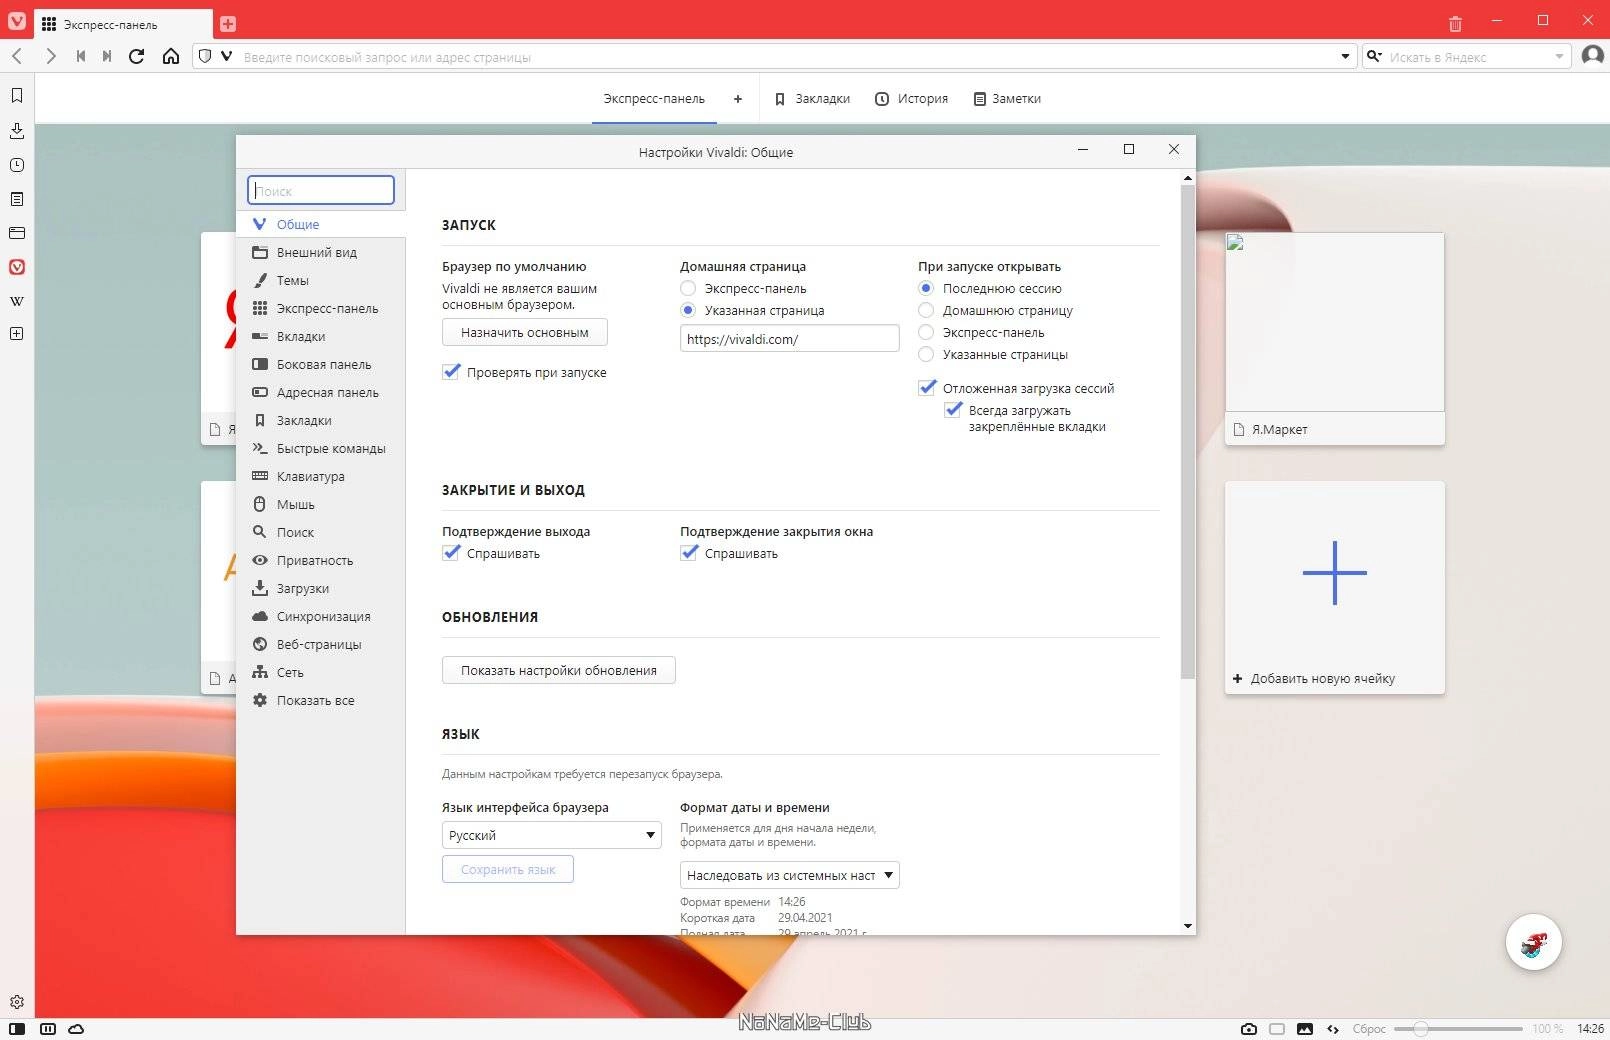This screenshot has width=1610, height=1040.
Task: Open "Внешний вид" settings section
Action: click(321, 252)
